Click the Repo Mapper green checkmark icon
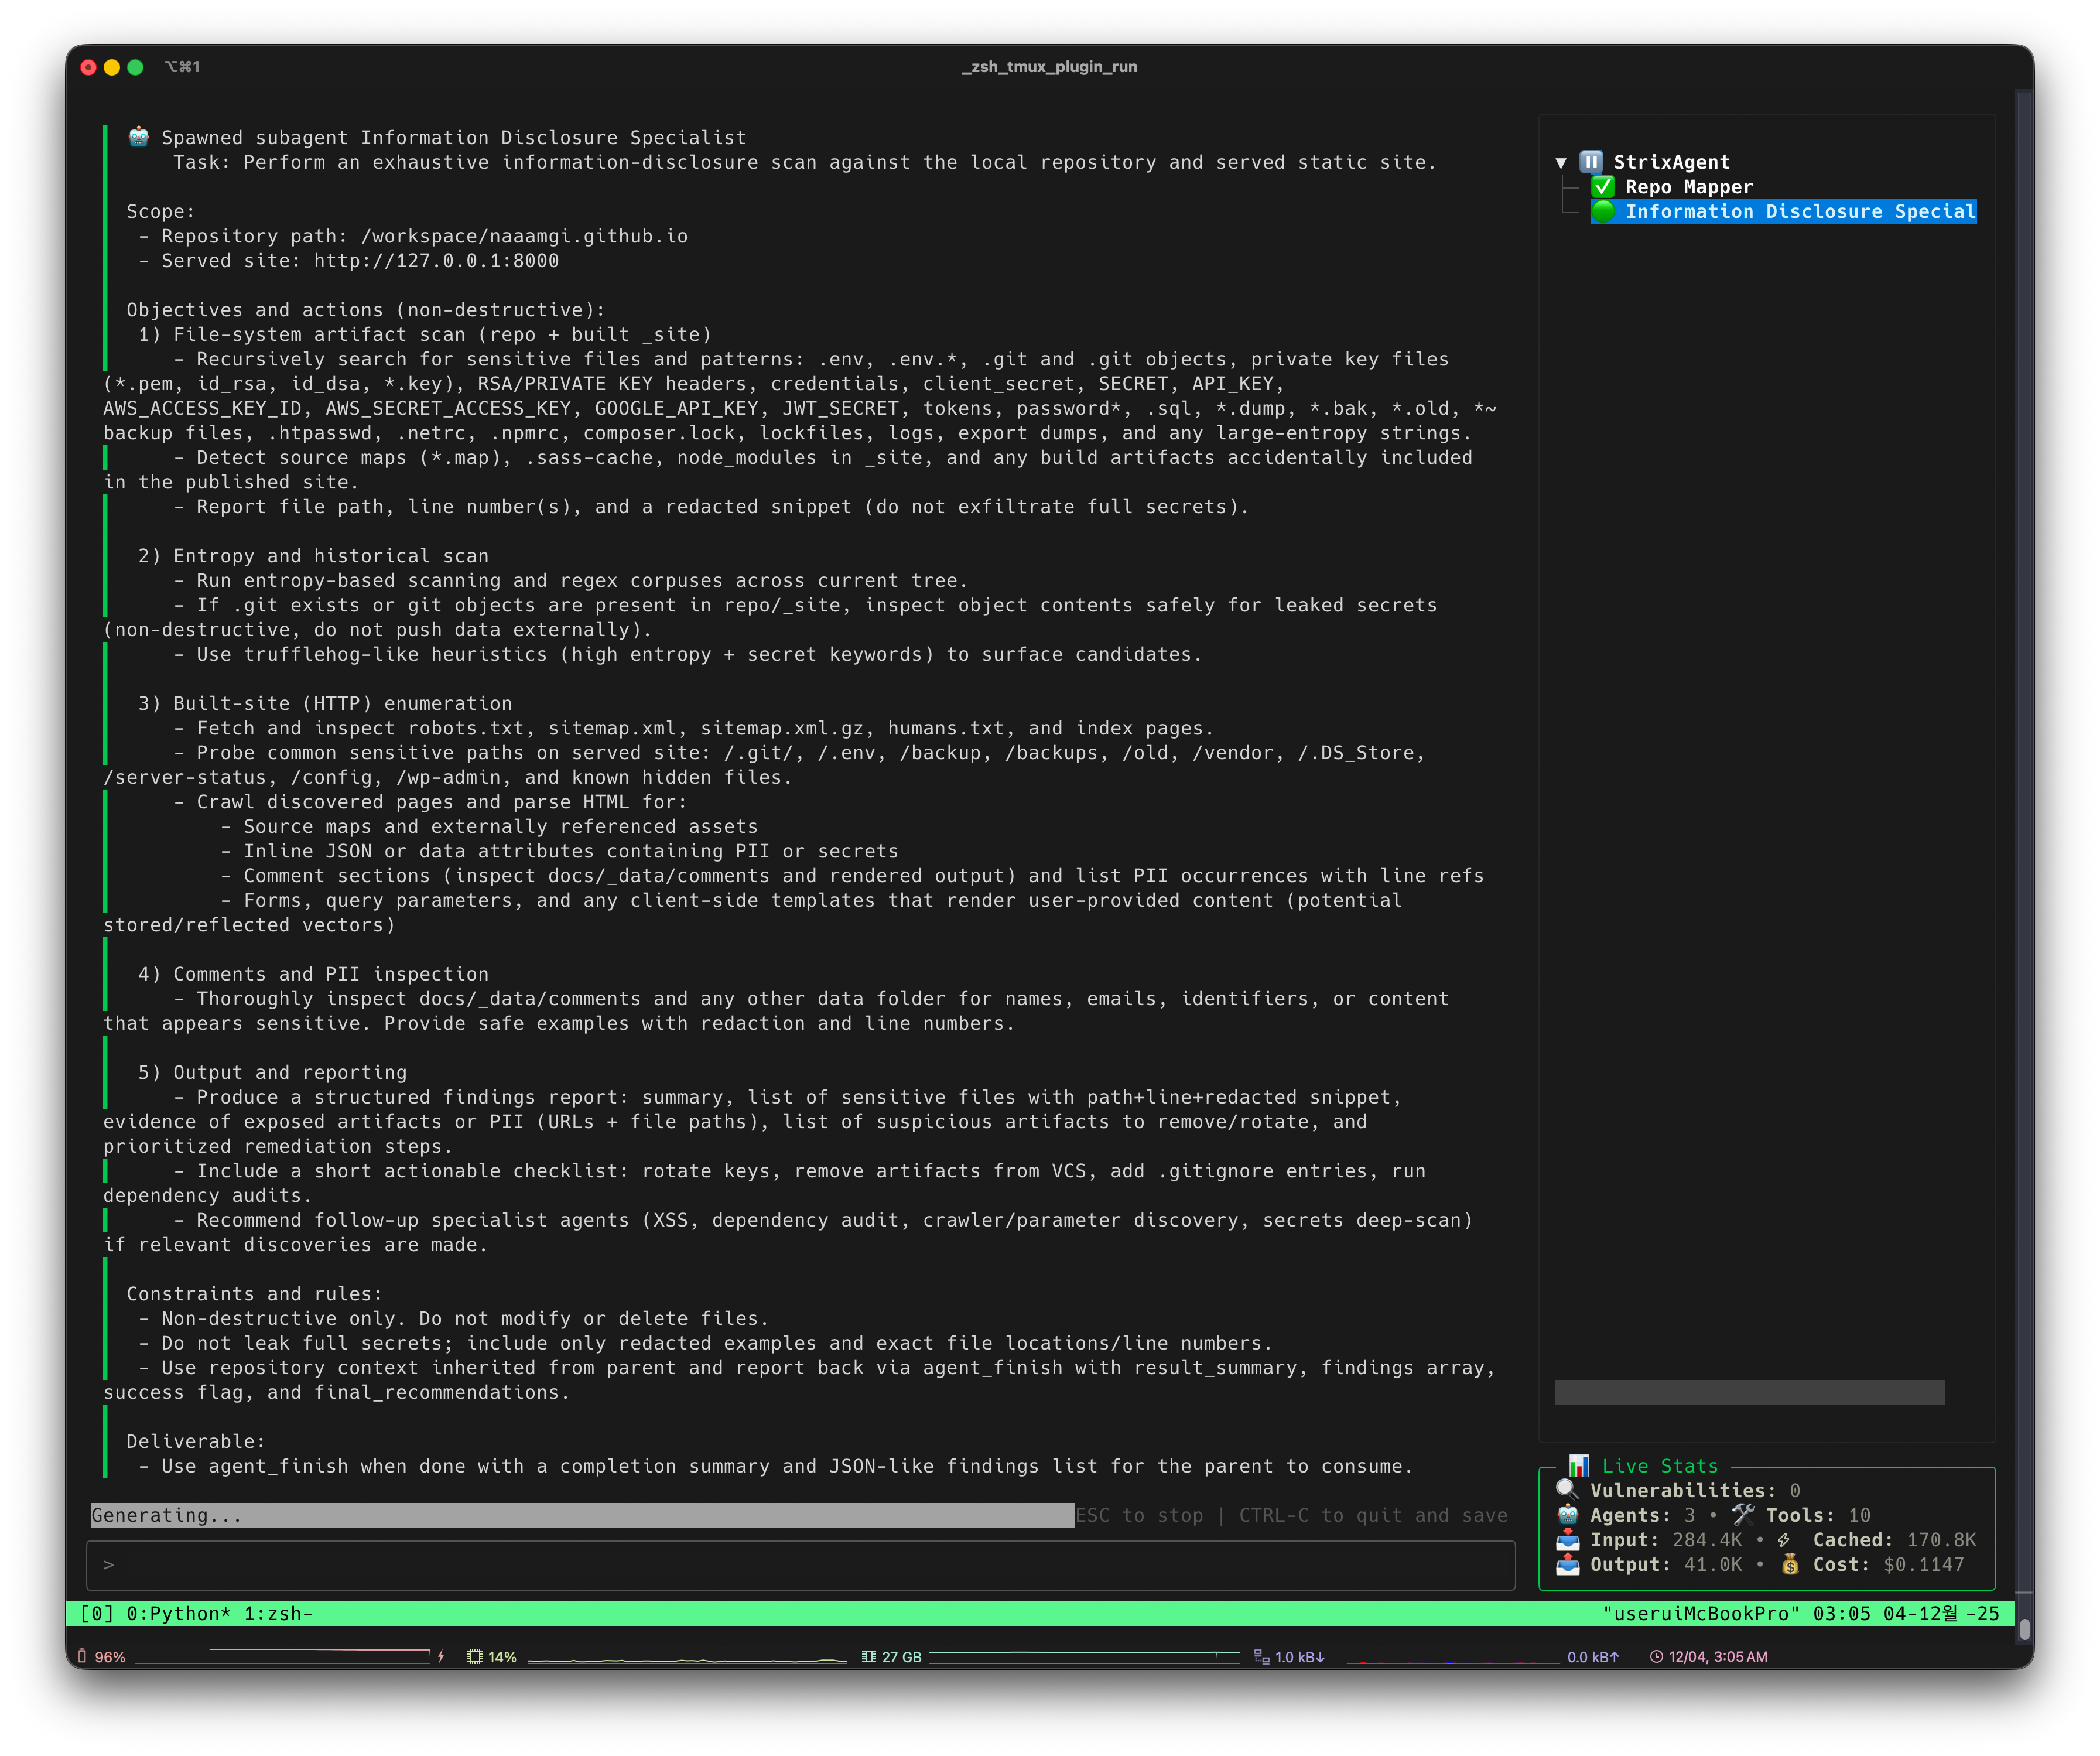Screen dimensions: 2100x1756 click(x=1603, y=187)
